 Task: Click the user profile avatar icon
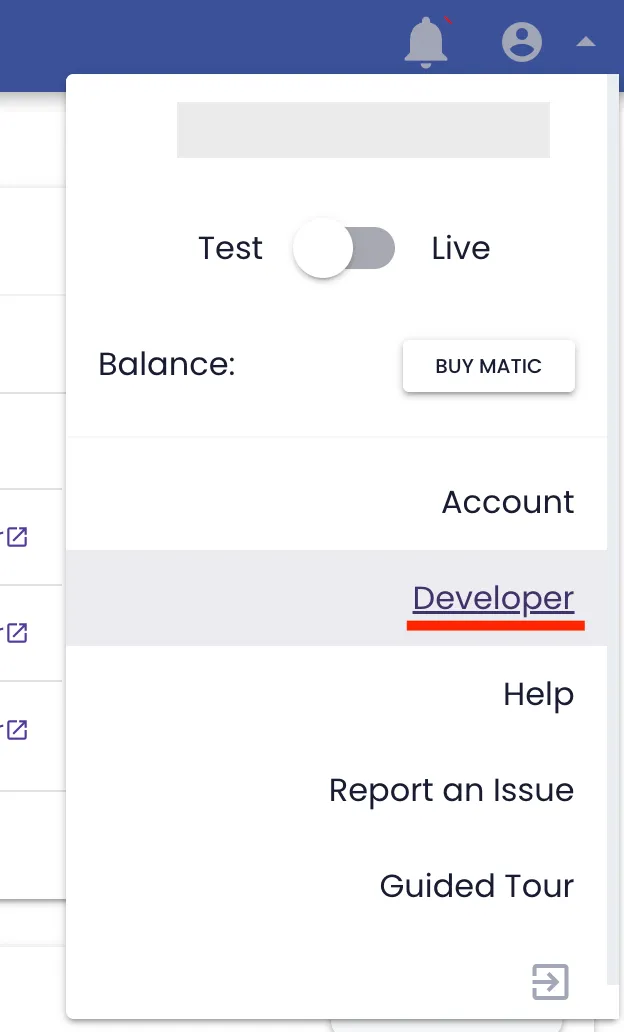(x=522, y=42)
